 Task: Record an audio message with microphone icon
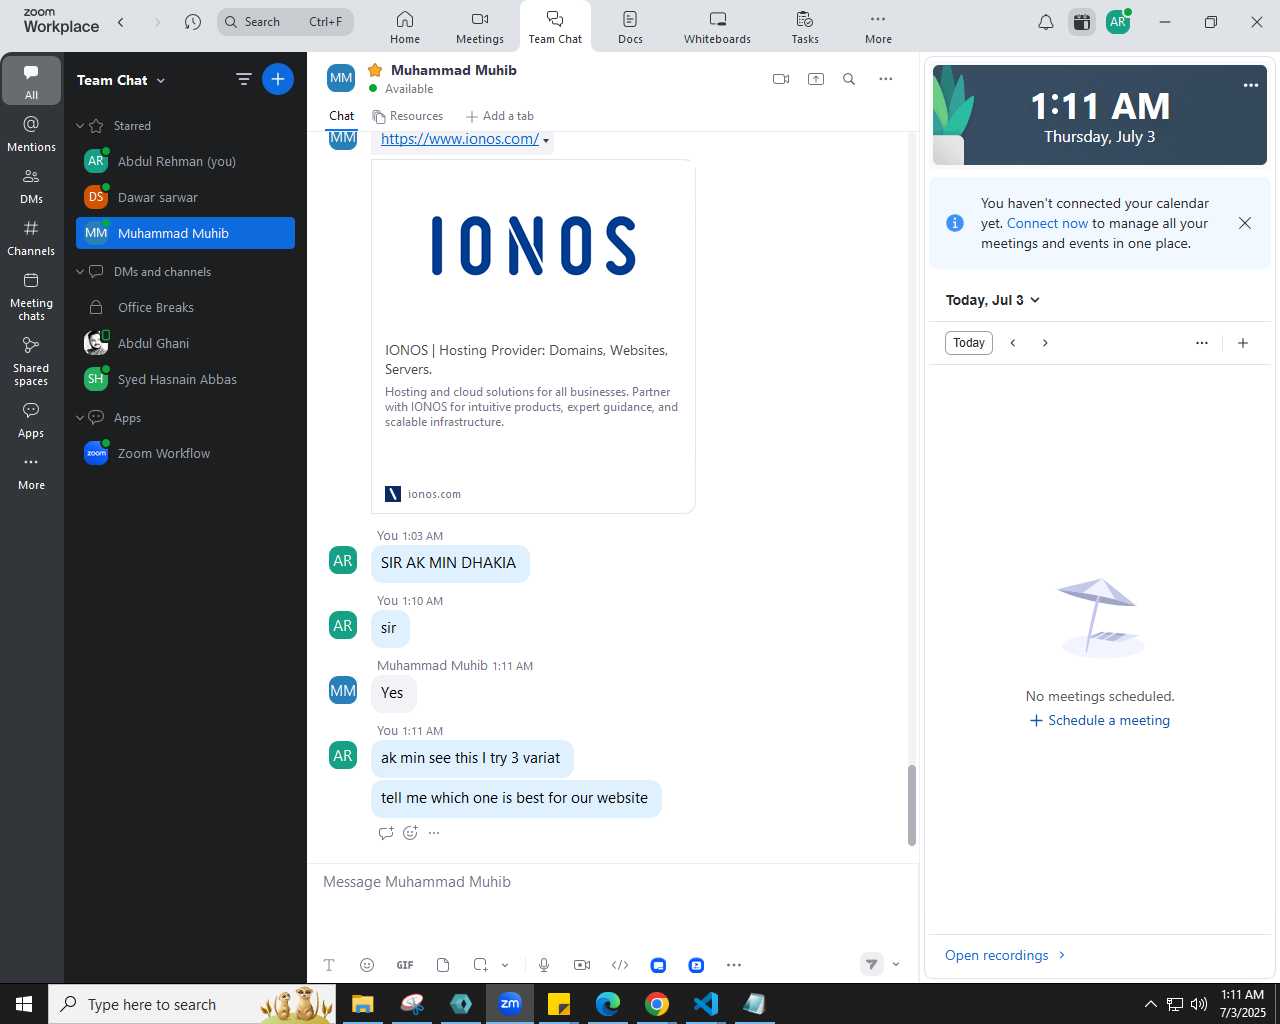tap(544, 965)
